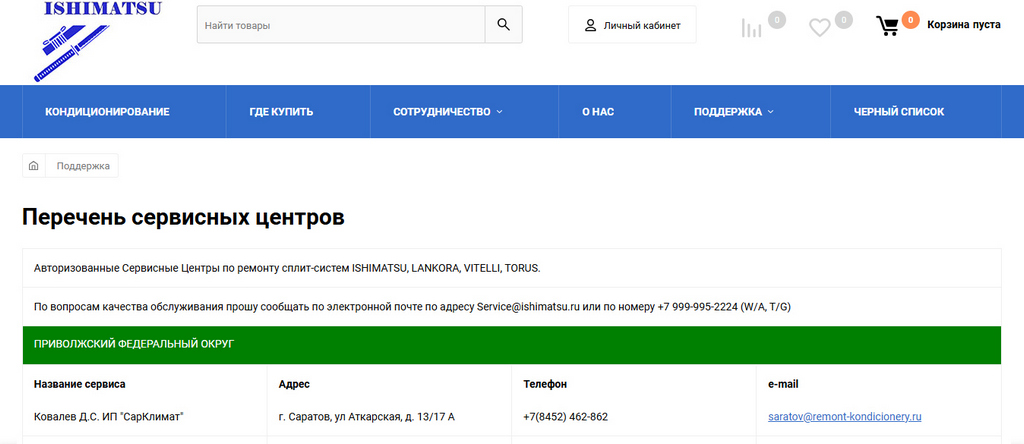The image size is (1024, 444).
Task: Expand the ПОДДЕРЖКА dropdown chevron
Action: [771, 112]
